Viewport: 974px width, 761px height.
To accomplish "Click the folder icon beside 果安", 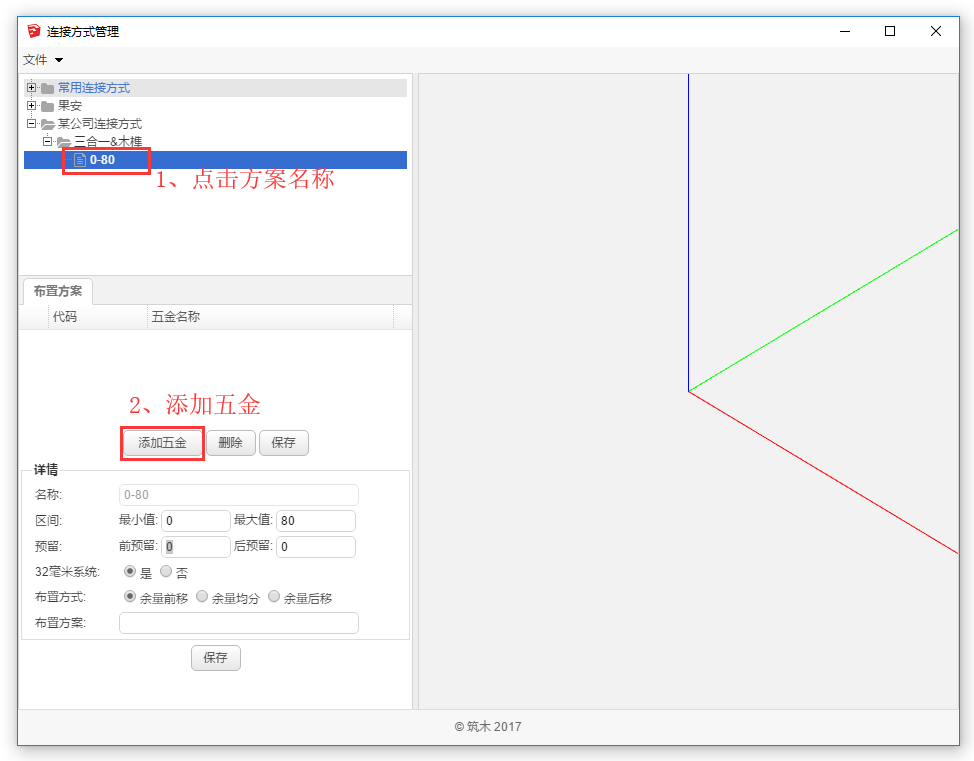I will pyautogui.click(x=47, y=106).
